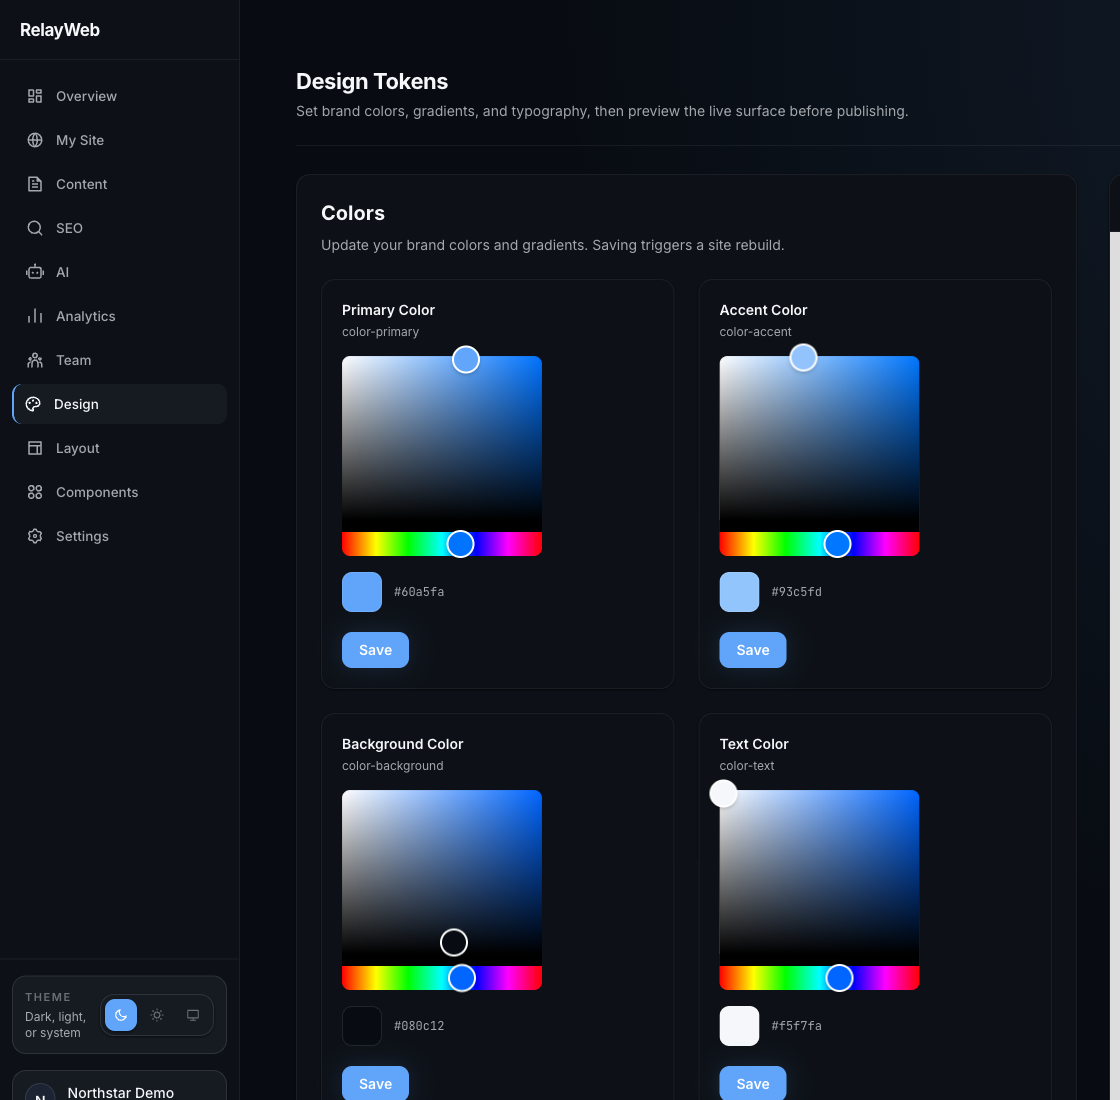Viewport: 1120px width, 1100px height.
Task: Go to the Components section
Action: pos(97,492)
